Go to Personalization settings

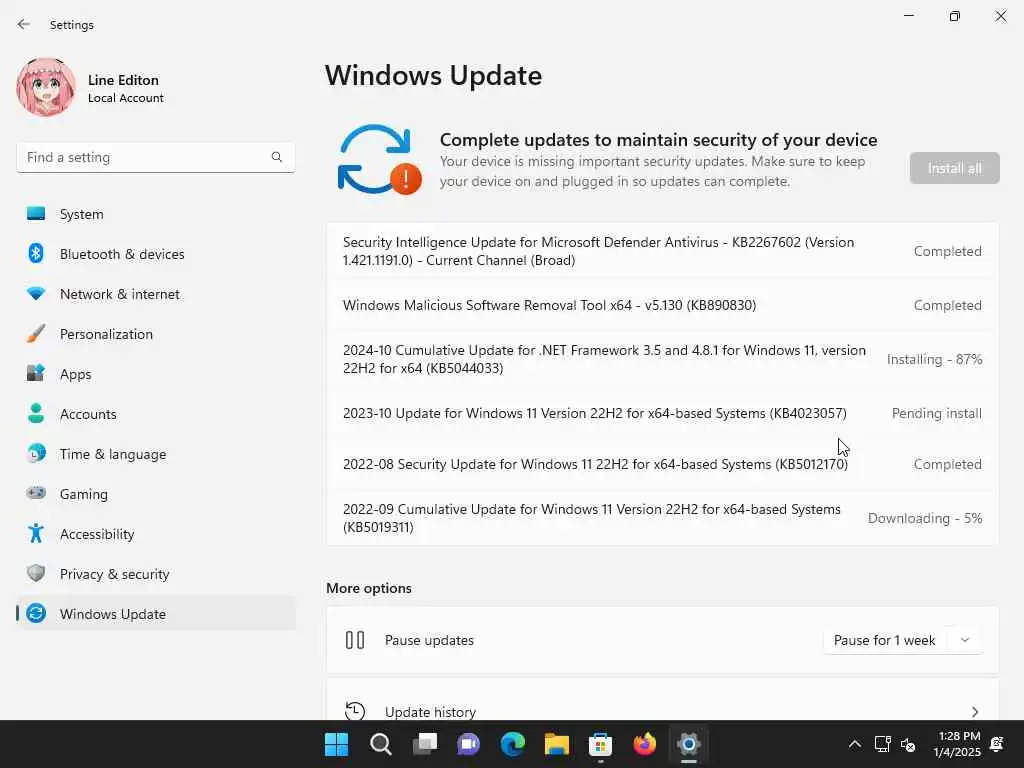(x=157, y=334)
